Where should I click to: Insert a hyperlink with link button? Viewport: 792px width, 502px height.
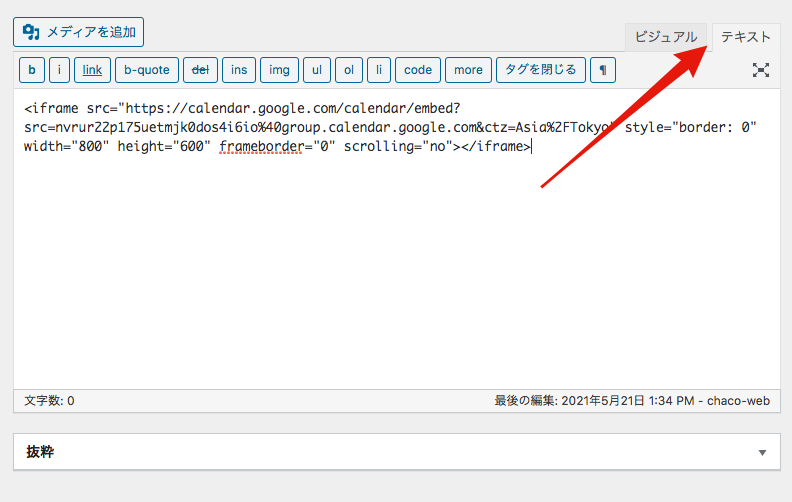(92, 70)
